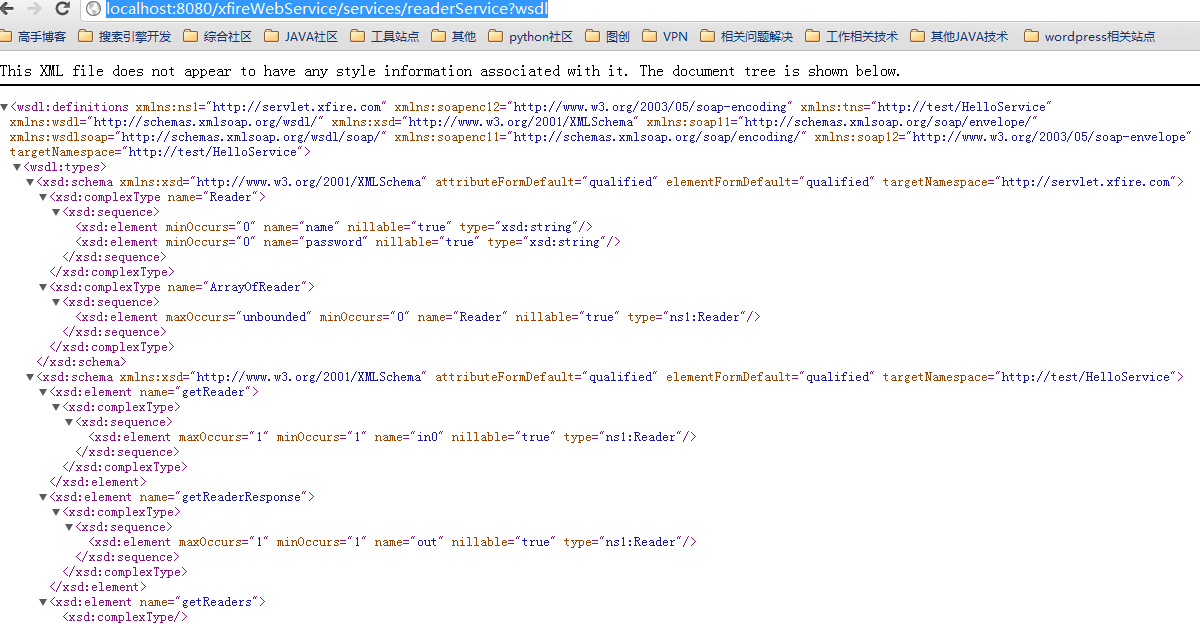Image resolution: width=1200 pixels, height=624 pixels.
Task: Collapse the complexType name="ArrayOfReader" node
Action: pos(43,287)
